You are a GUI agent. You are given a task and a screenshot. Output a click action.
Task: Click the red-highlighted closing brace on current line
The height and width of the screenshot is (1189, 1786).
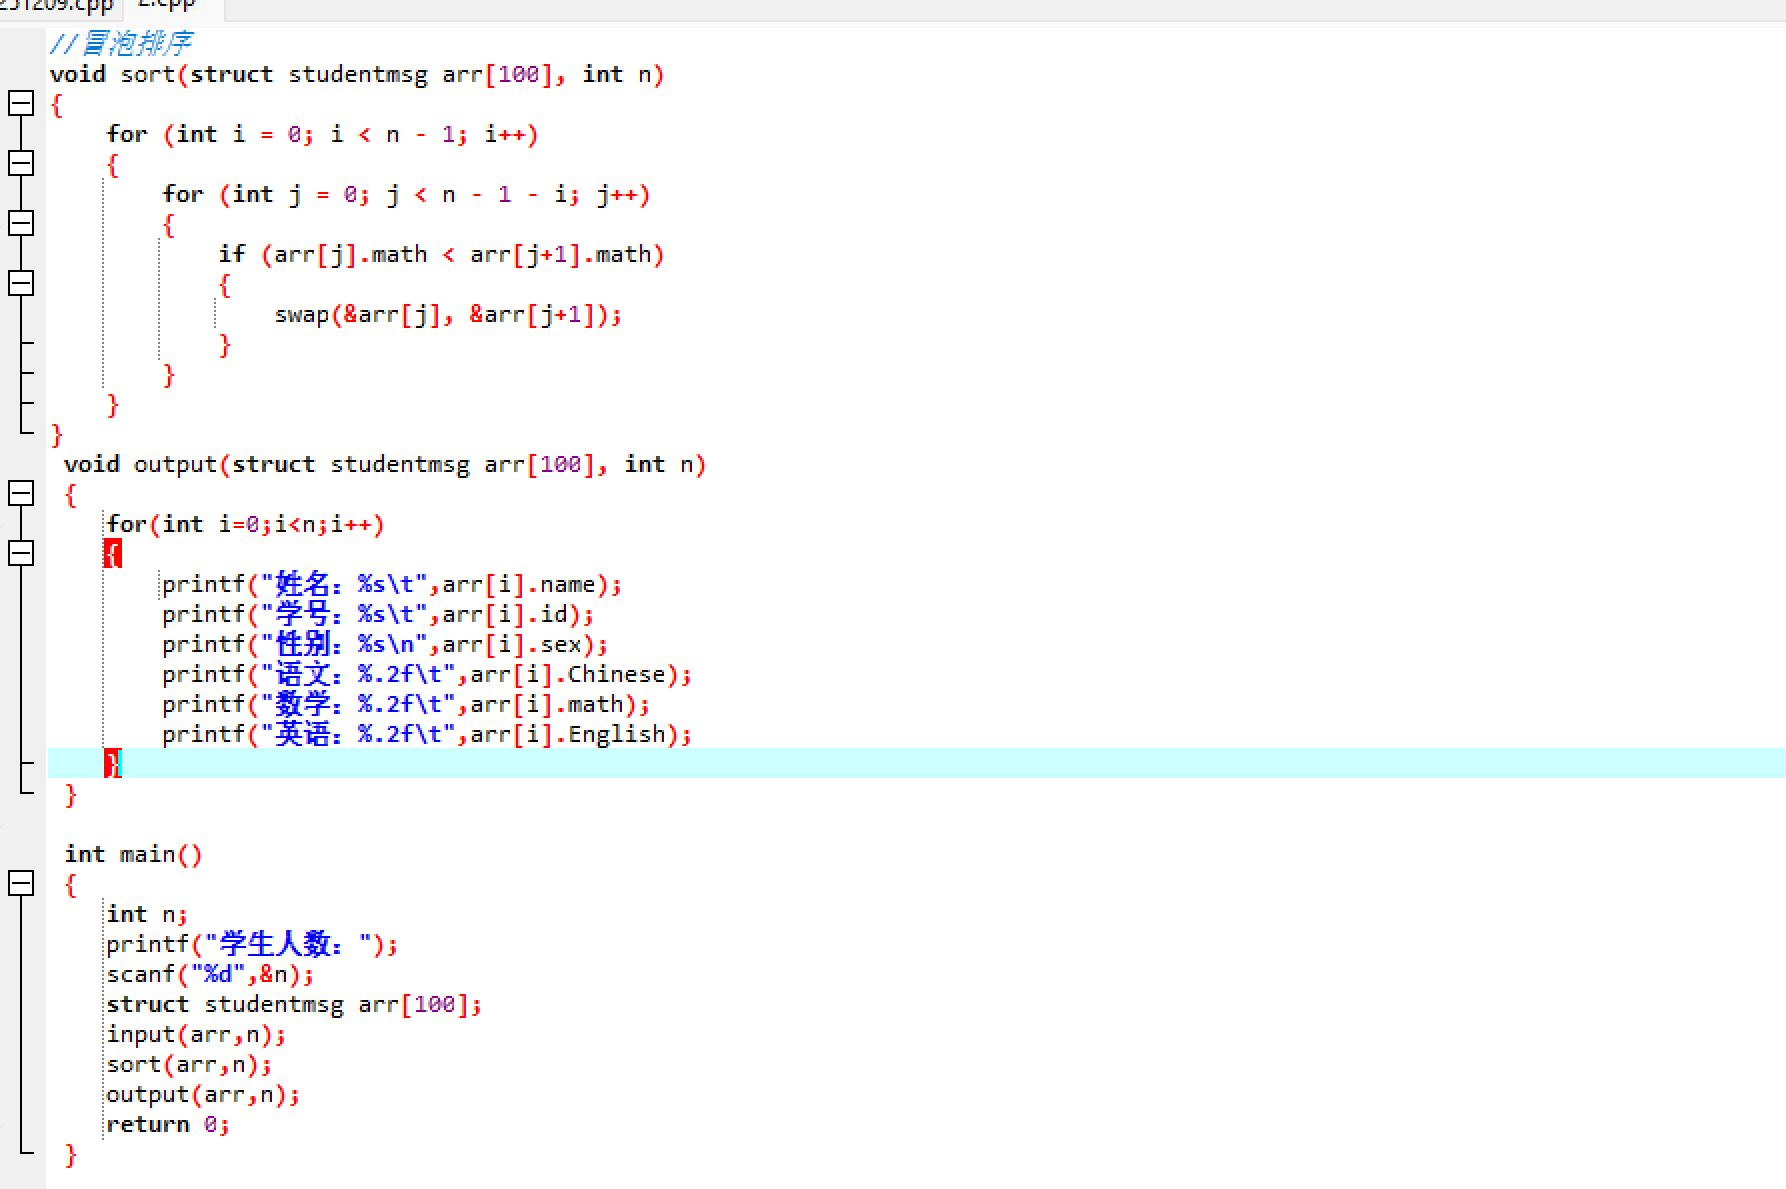point(113,764)
